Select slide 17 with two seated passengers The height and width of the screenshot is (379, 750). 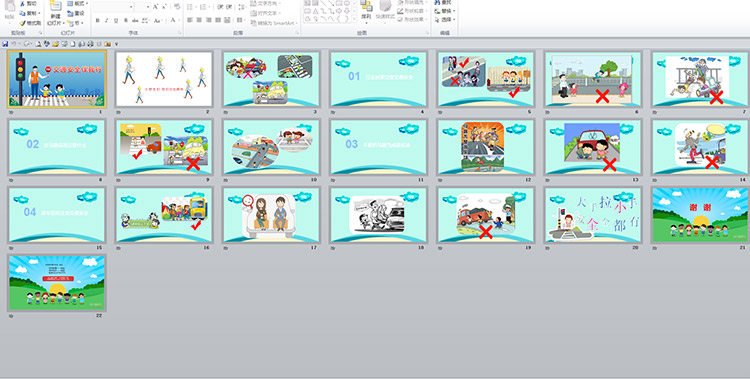[271, 215]
